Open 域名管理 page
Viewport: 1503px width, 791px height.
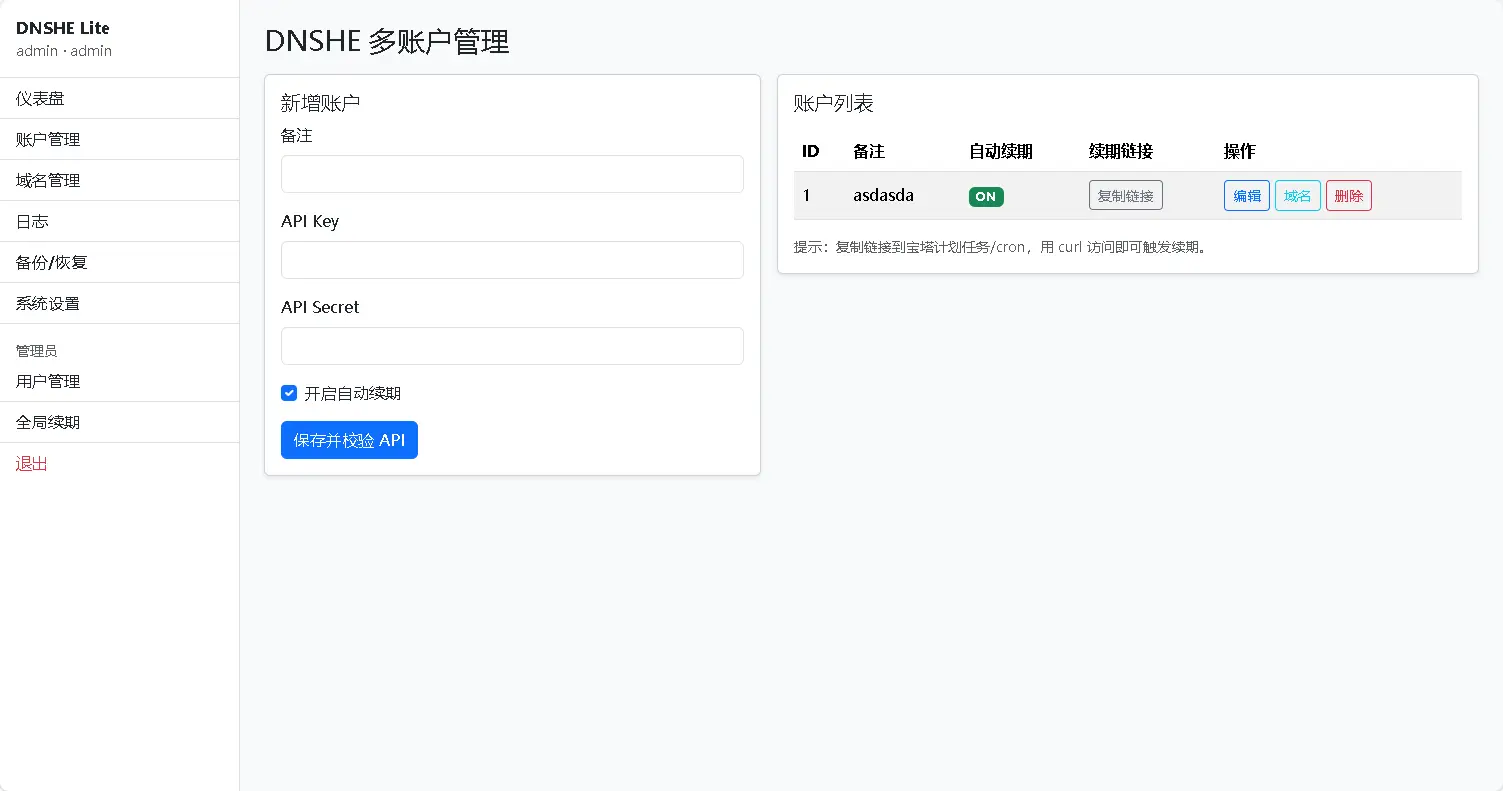[x=48, y=180]
